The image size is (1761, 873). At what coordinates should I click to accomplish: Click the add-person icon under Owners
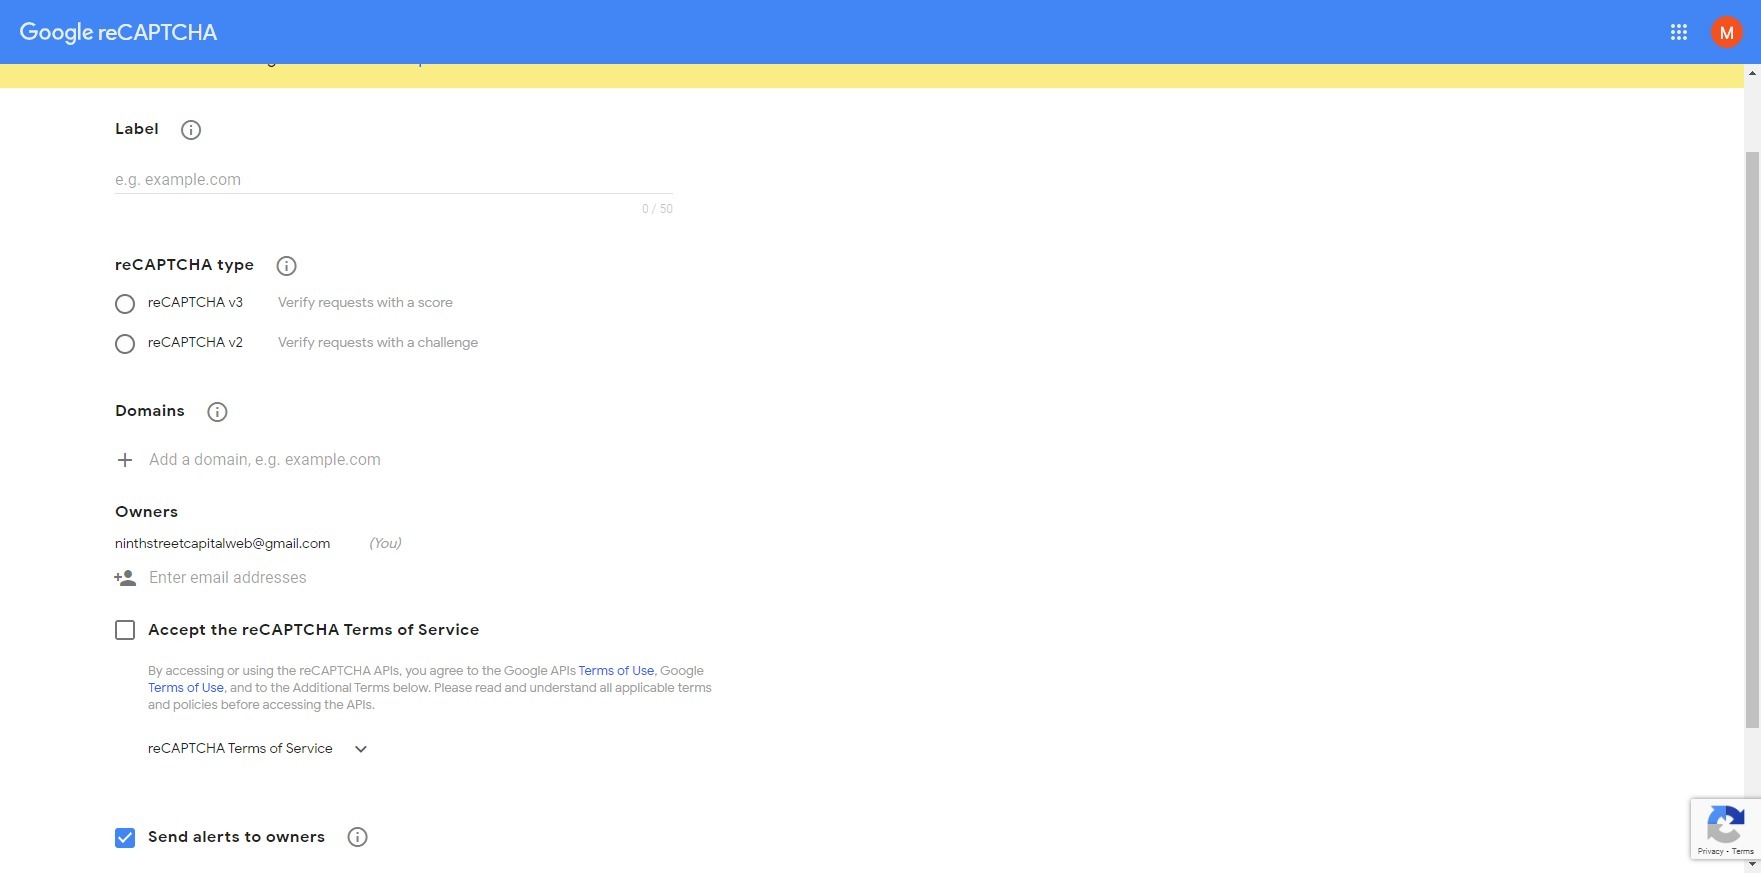tap(125, 578)
